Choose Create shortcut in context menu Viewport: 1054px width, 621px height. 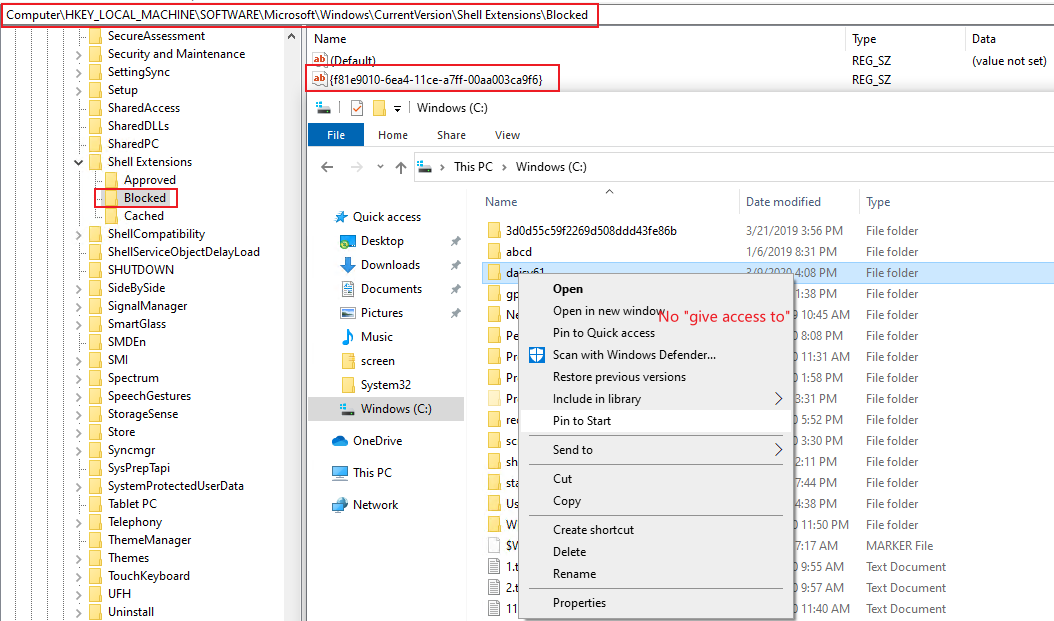pyautogui.click(x=654, y=530)
